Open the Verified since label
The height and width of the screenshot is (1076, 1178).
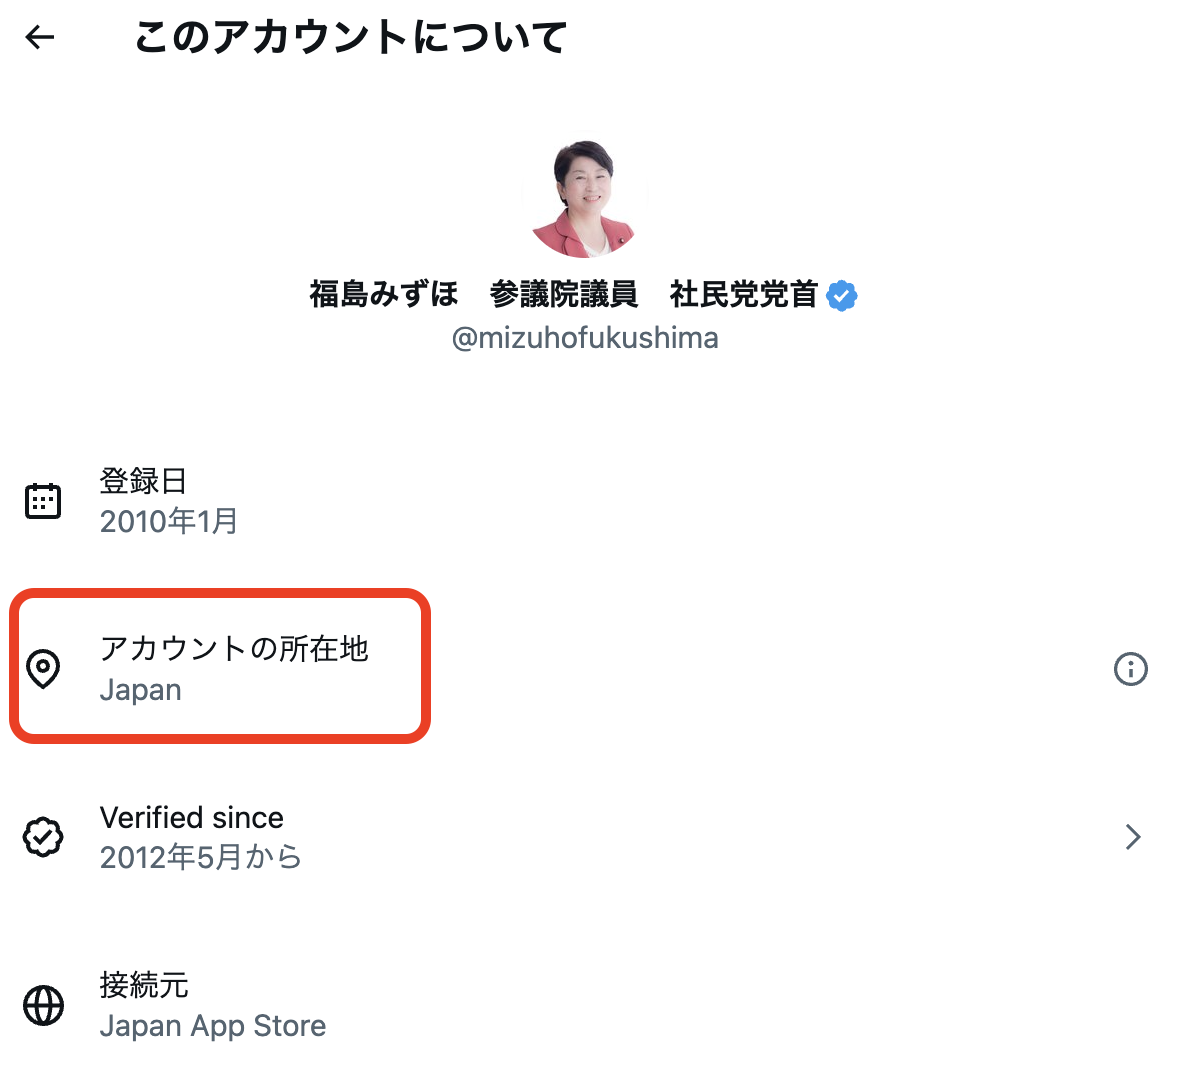click(x=192, y=818)
